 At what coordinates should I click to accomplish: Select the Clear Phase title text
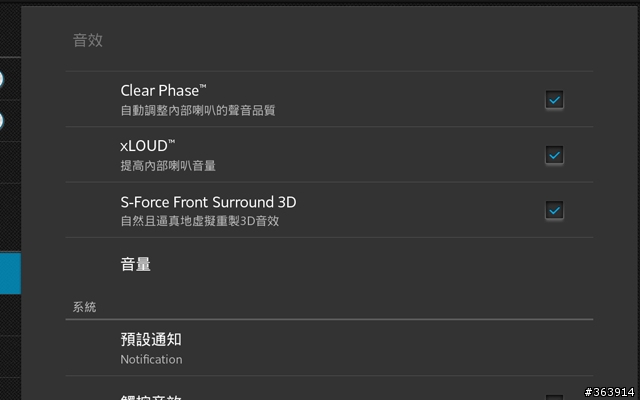163,91
